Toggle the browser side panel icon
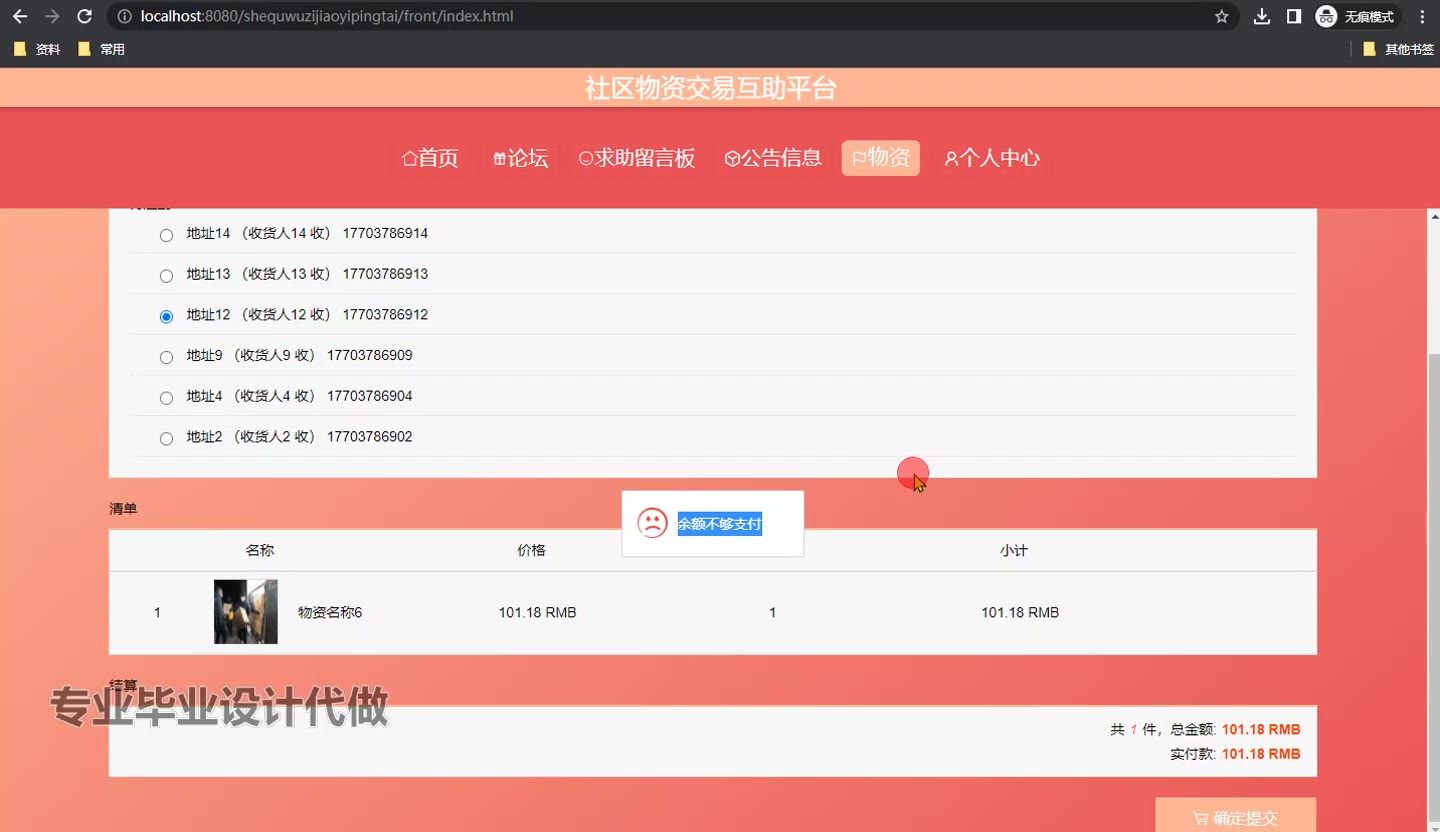Viewport: 1440px width, 832px height. [1293, 17]
